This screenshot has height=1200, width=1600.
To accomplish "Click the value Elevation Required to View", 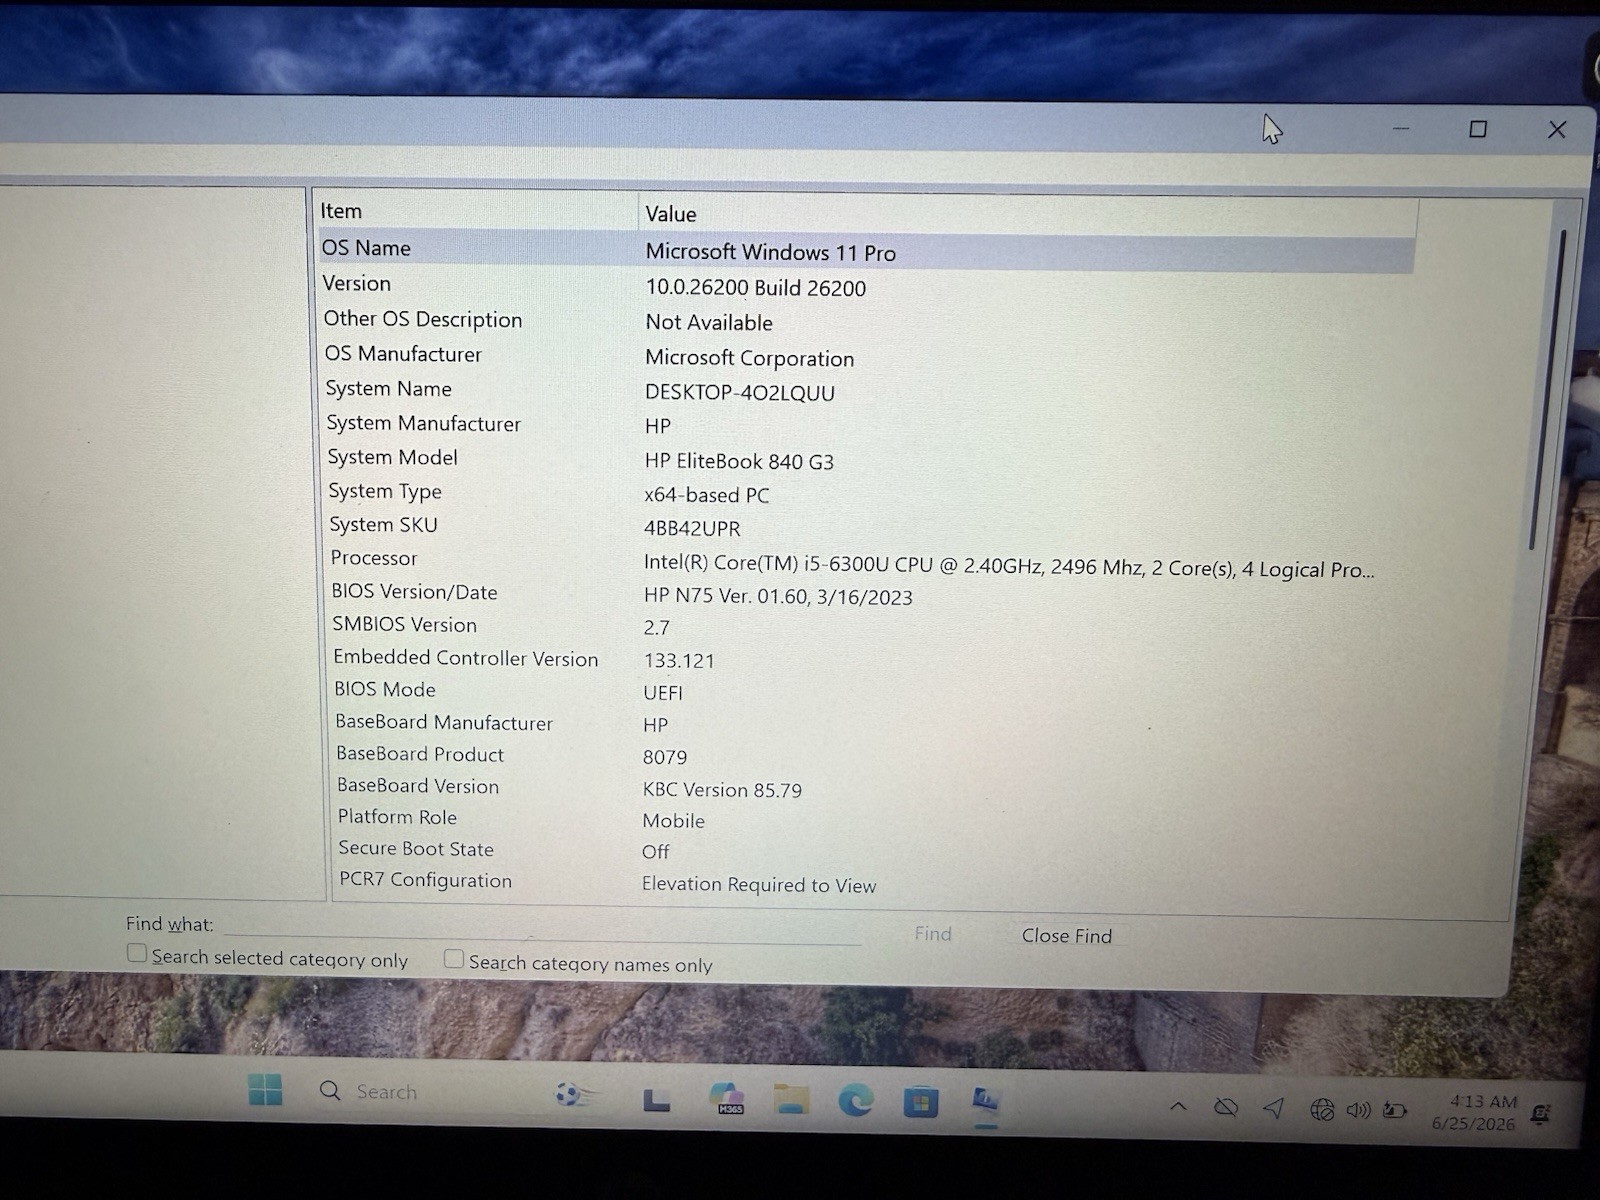I will [759, 885].
